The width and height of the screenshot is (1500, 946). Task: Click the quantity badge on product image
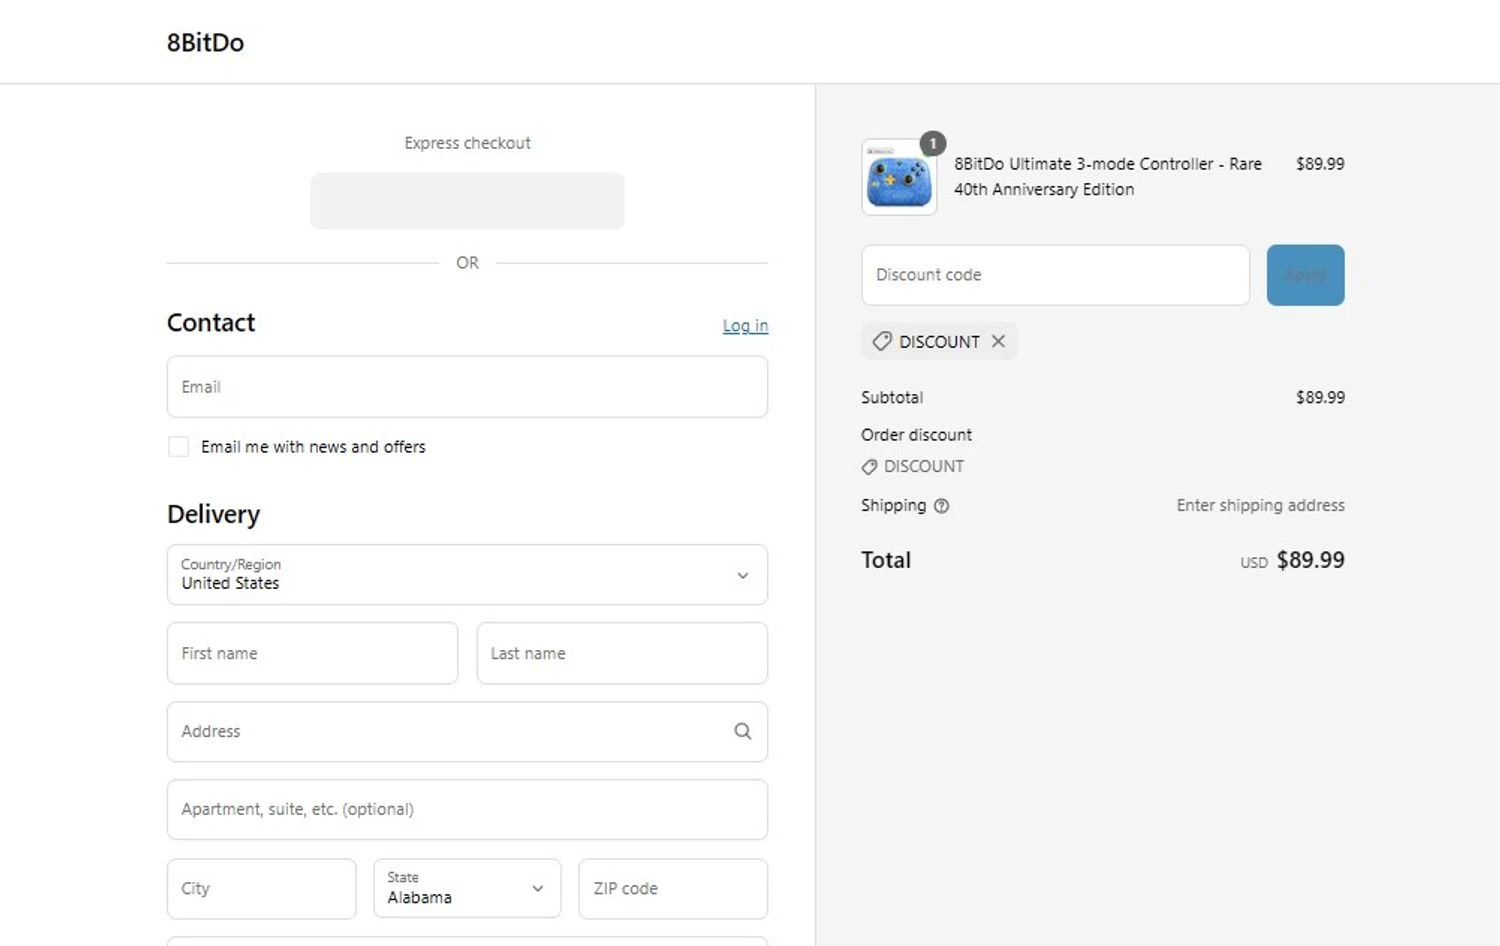pyautogui.click(x=932, y=143)
